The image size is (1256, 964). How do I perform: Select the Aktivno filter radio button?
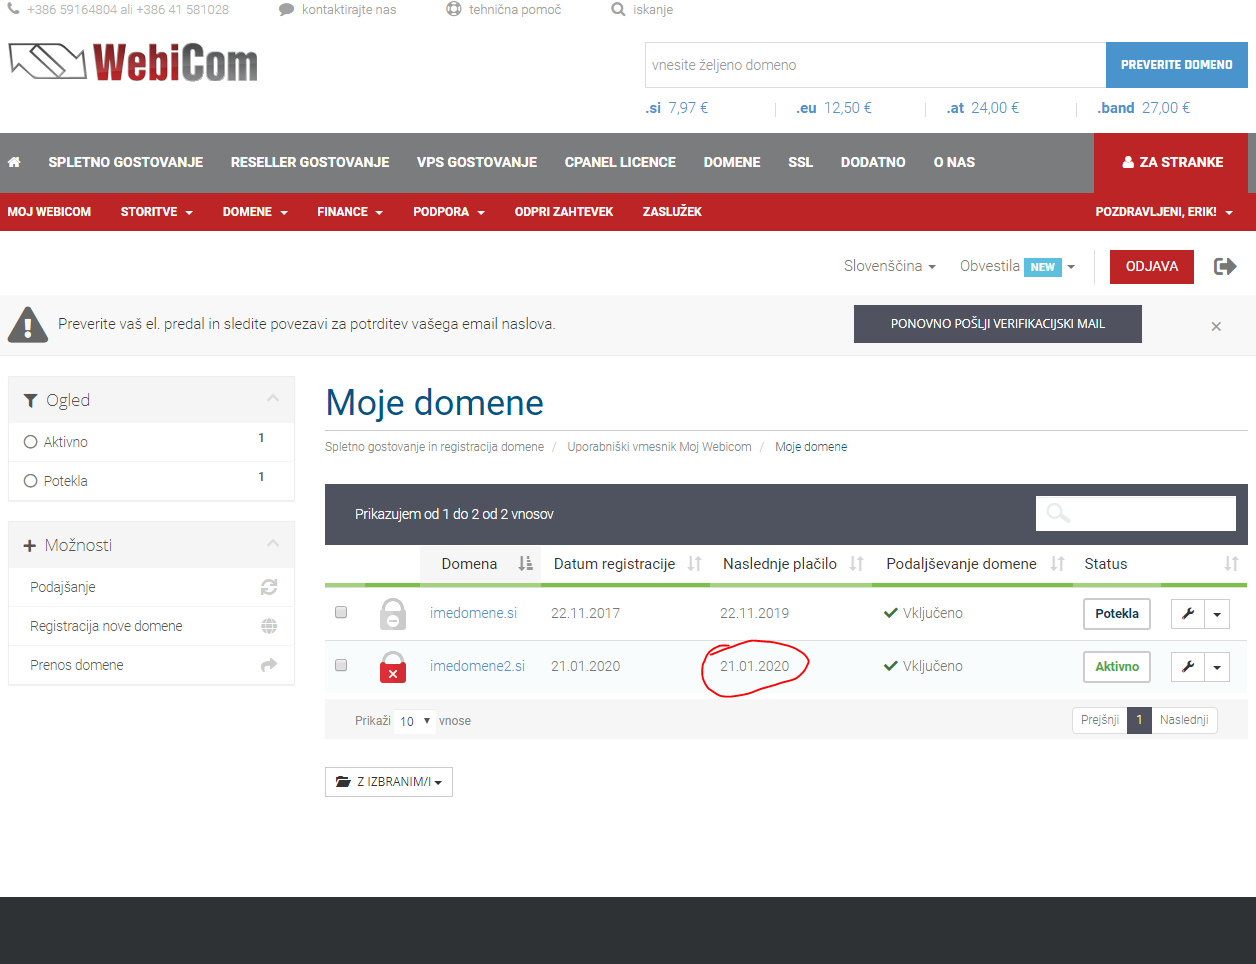tap(31, 442)
